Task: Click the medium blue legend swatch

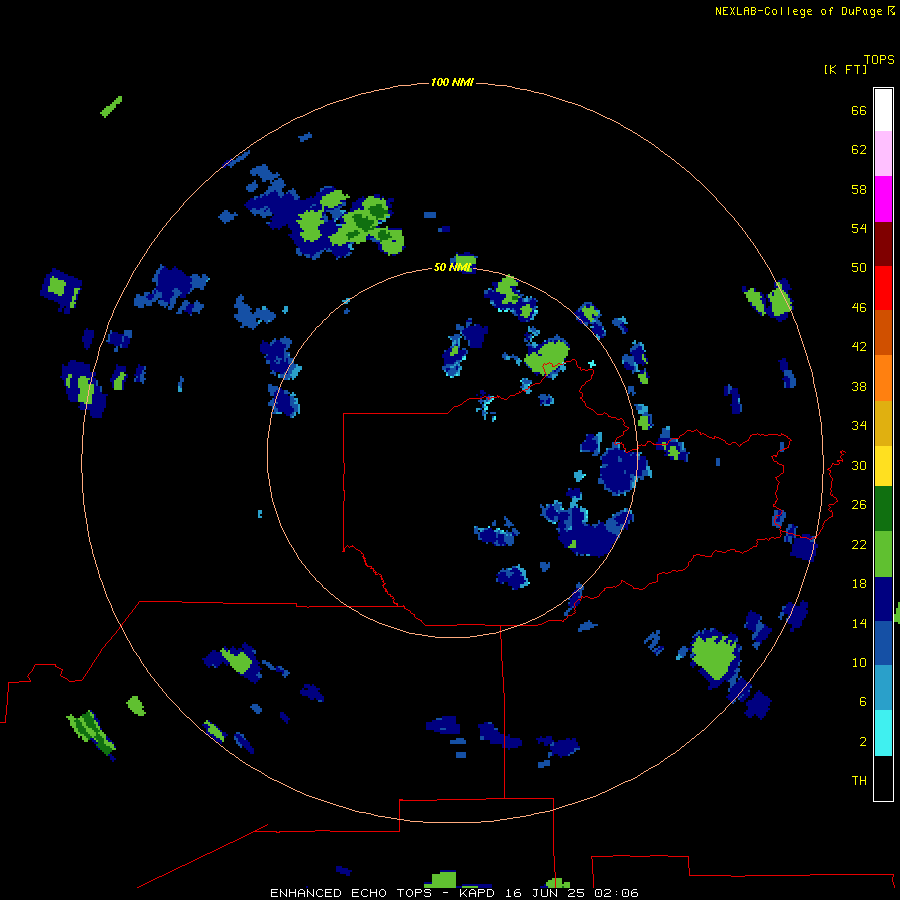Action: point(883,643)
